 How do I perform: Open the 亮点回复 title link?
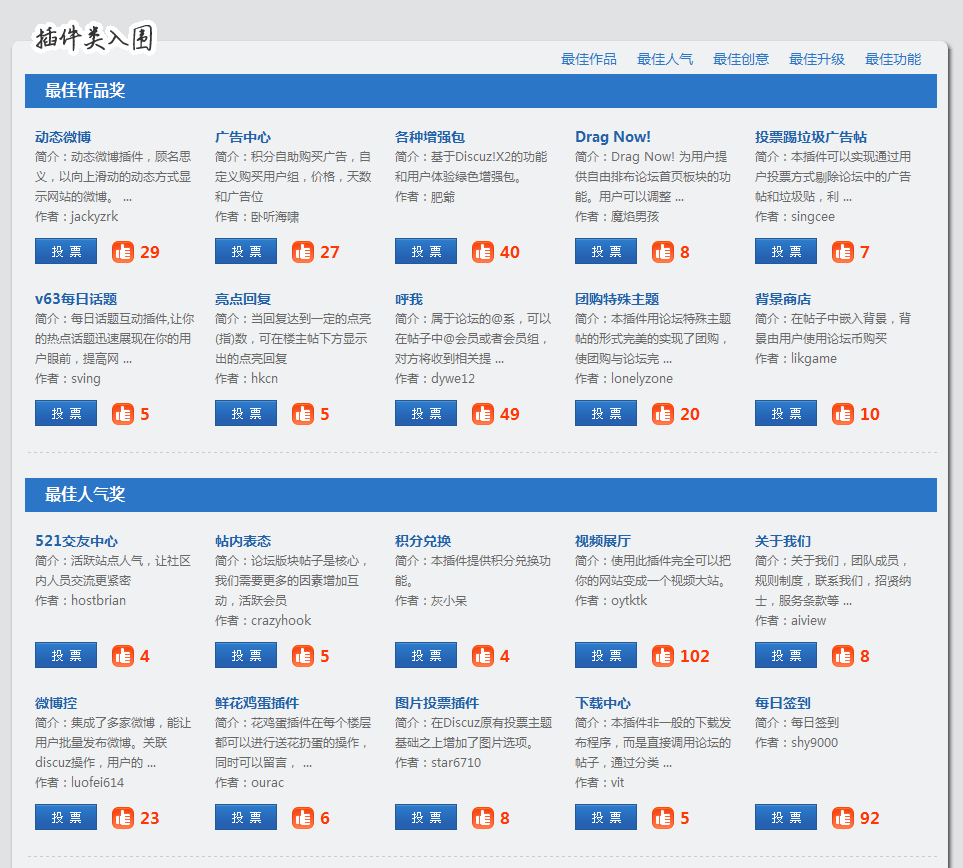click(x=243, y=299)
